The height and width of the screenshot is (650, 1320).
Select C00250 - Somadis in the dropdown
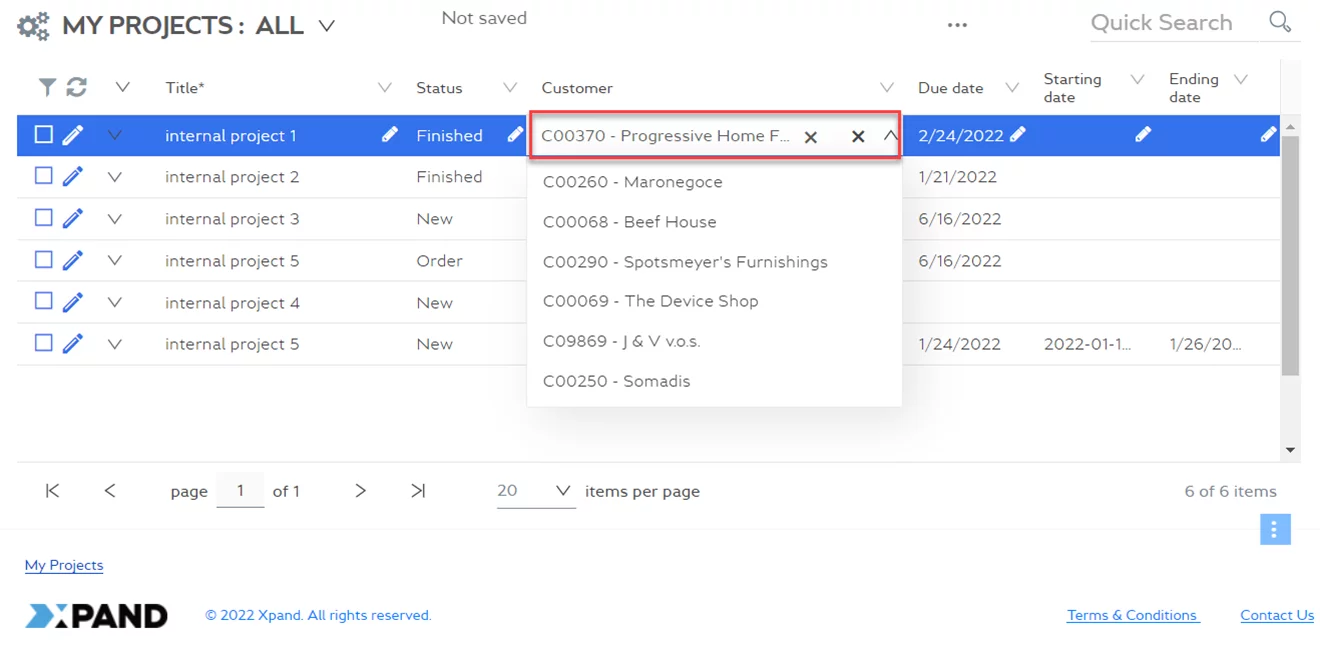(616, 381)
